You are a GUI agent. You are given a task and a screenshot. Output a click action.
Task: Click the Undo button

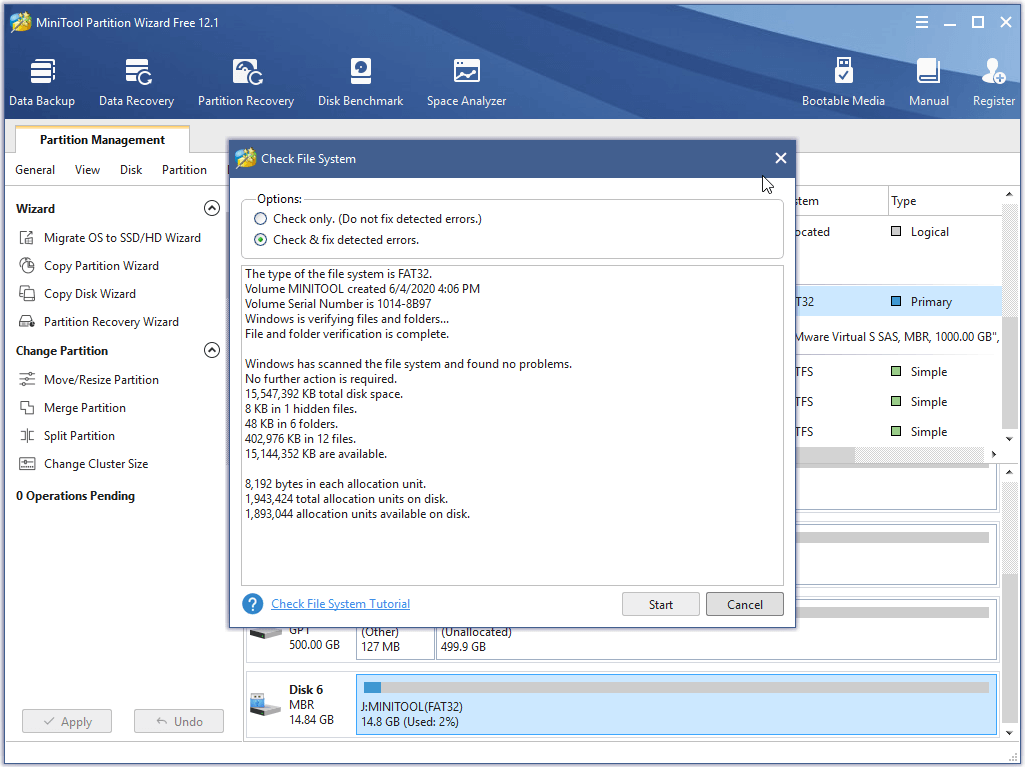(x=179, y=721)
